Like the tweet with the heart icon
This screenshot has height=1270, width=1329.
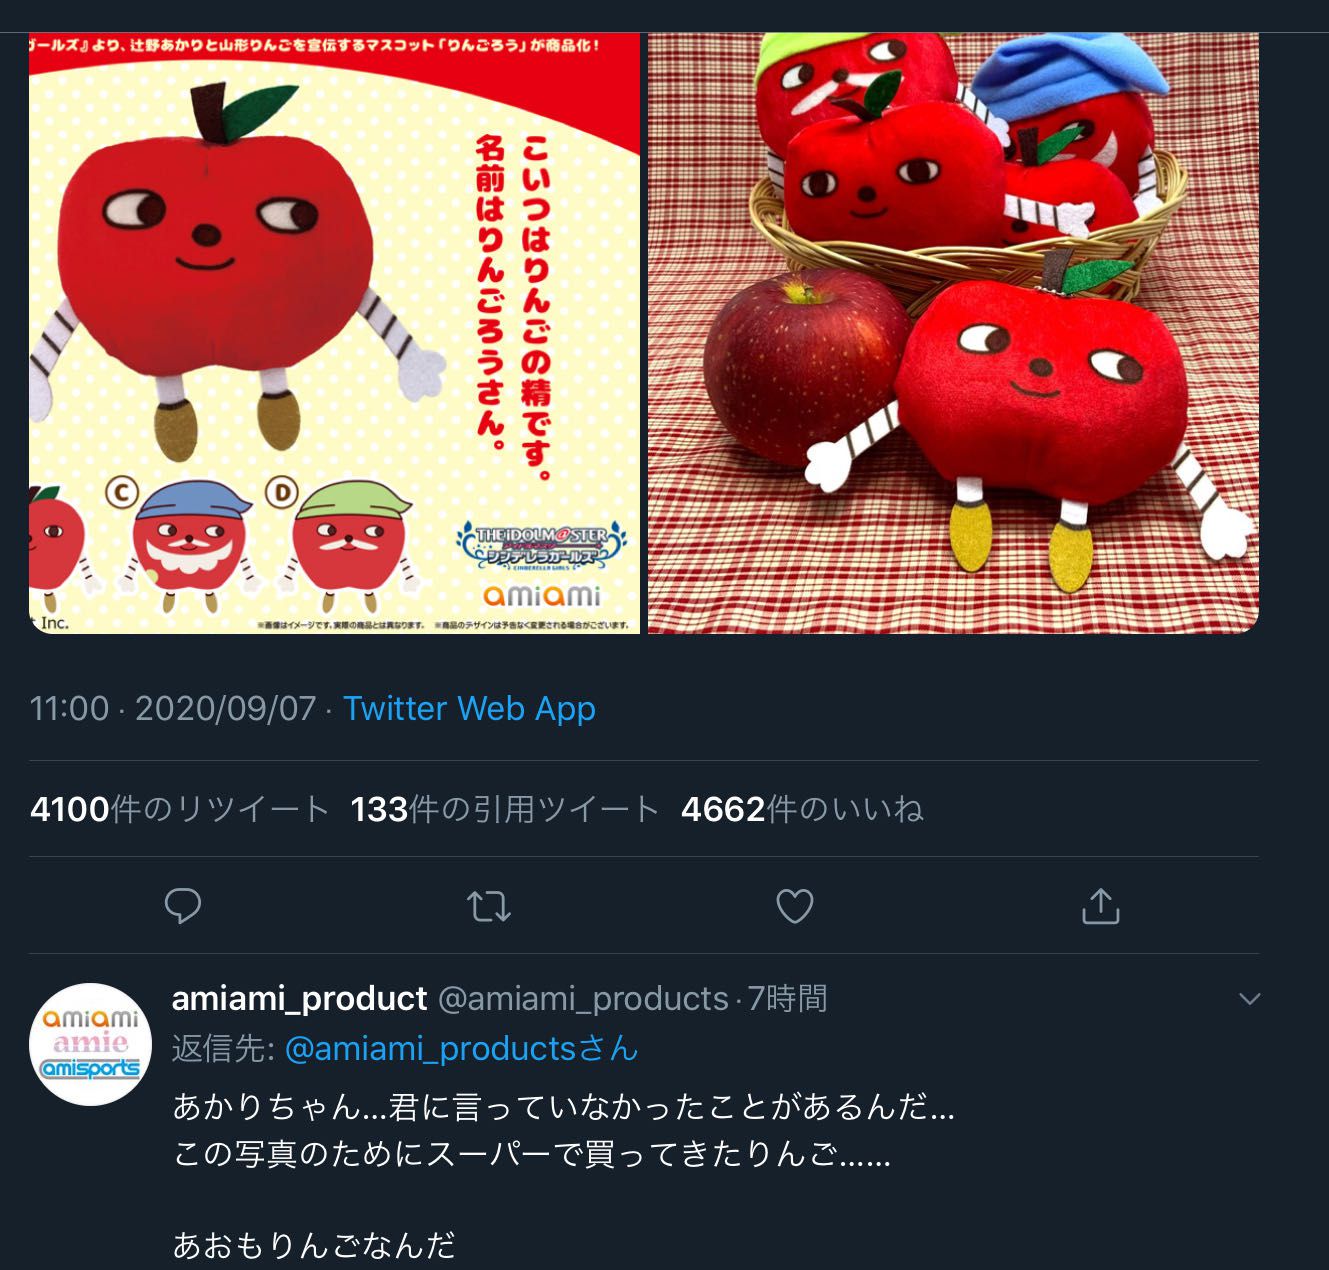795,906
